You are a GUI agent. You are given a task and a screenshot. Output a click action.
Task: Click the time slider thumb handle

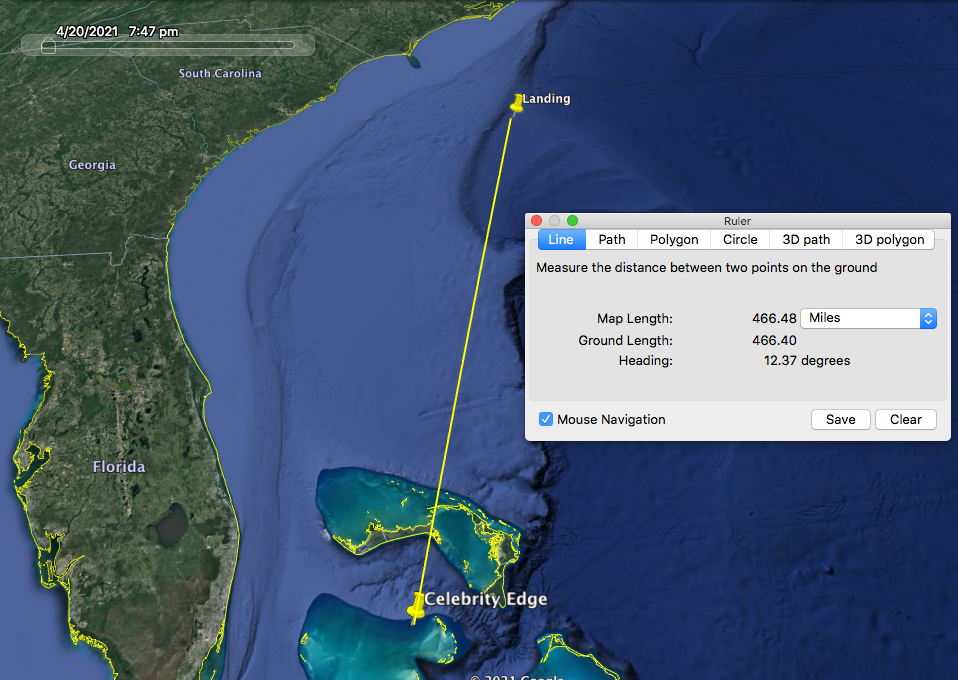[x=48, y=46]
